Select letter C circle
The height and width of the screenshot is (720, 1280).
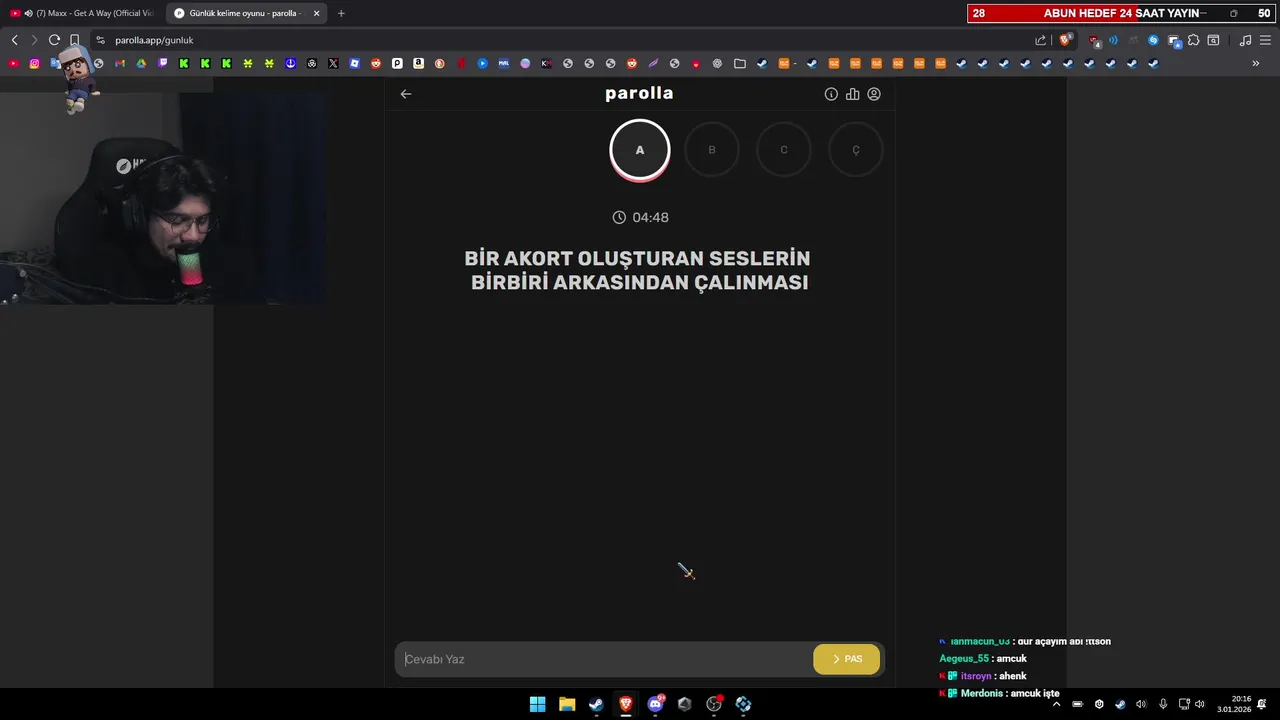[784, 150]
